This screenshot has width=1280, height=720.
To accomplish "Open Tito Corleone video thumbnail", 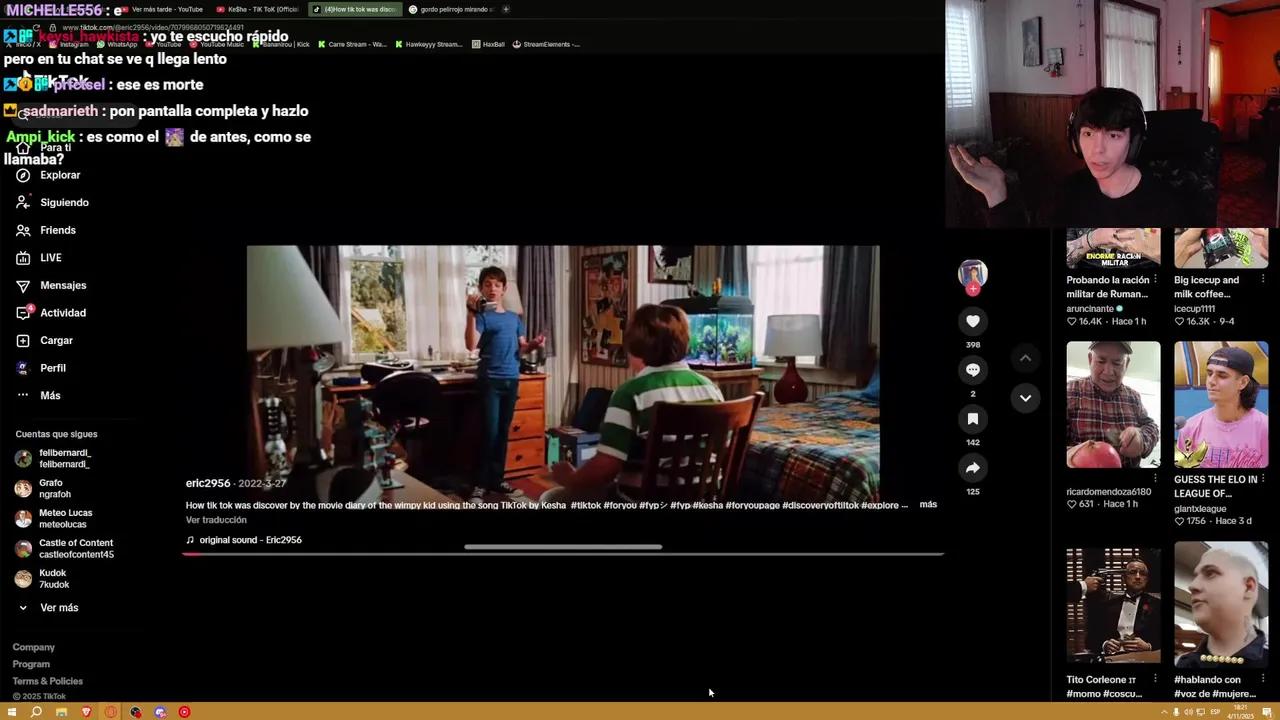I will point(1113,605).
